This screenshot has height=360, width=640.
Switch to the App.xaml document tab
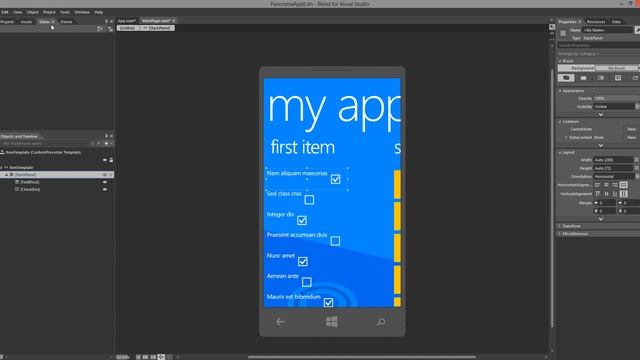tap(127, 20)
